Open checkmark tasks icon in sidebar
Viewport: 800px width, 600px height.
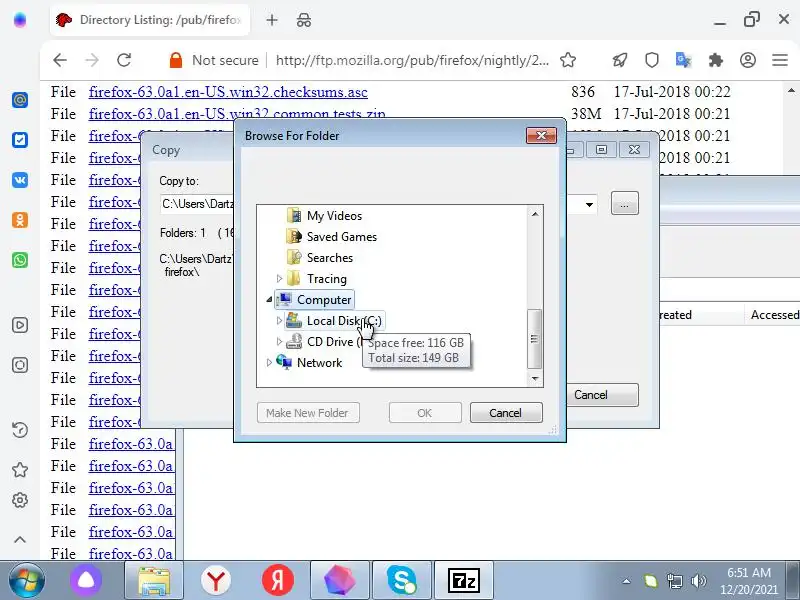click(20, 139)
